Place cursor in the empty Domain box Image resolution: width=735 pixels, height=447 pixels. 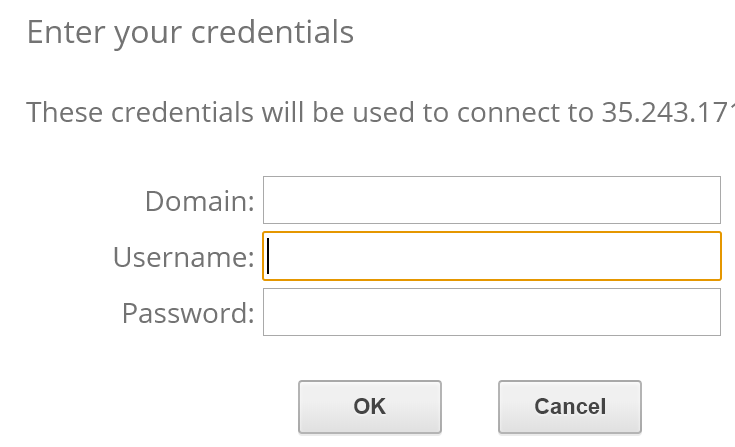pyautogui.click(x=491, y=200)
